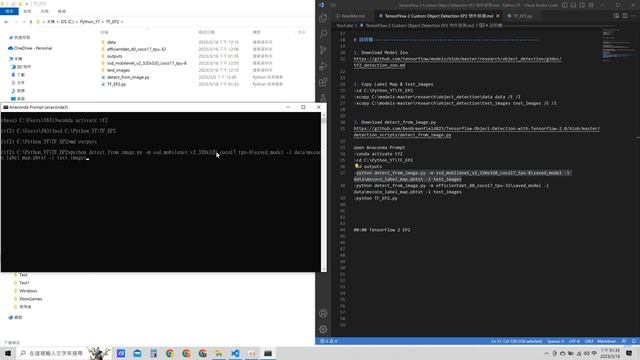Close the TensorFlow 2 Custom Object Detection tab

tap(498, 16)
